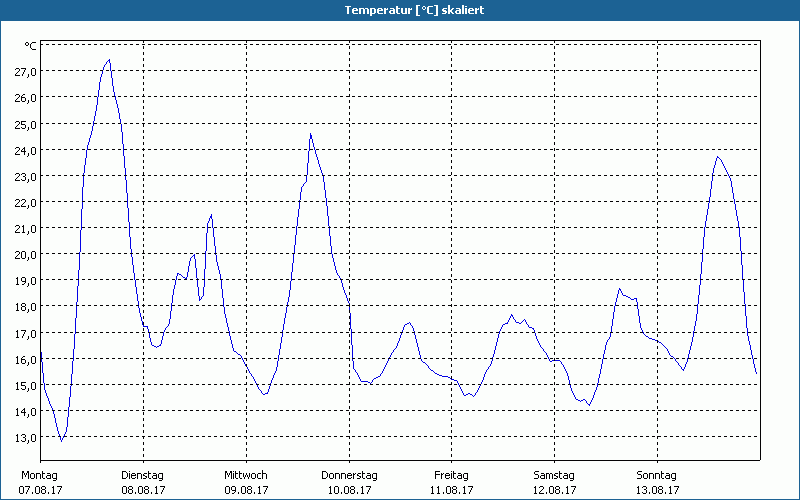Click the highest temperature peak on Monday
This screenshot has width=800, height=500.
[x=109, y=60]
